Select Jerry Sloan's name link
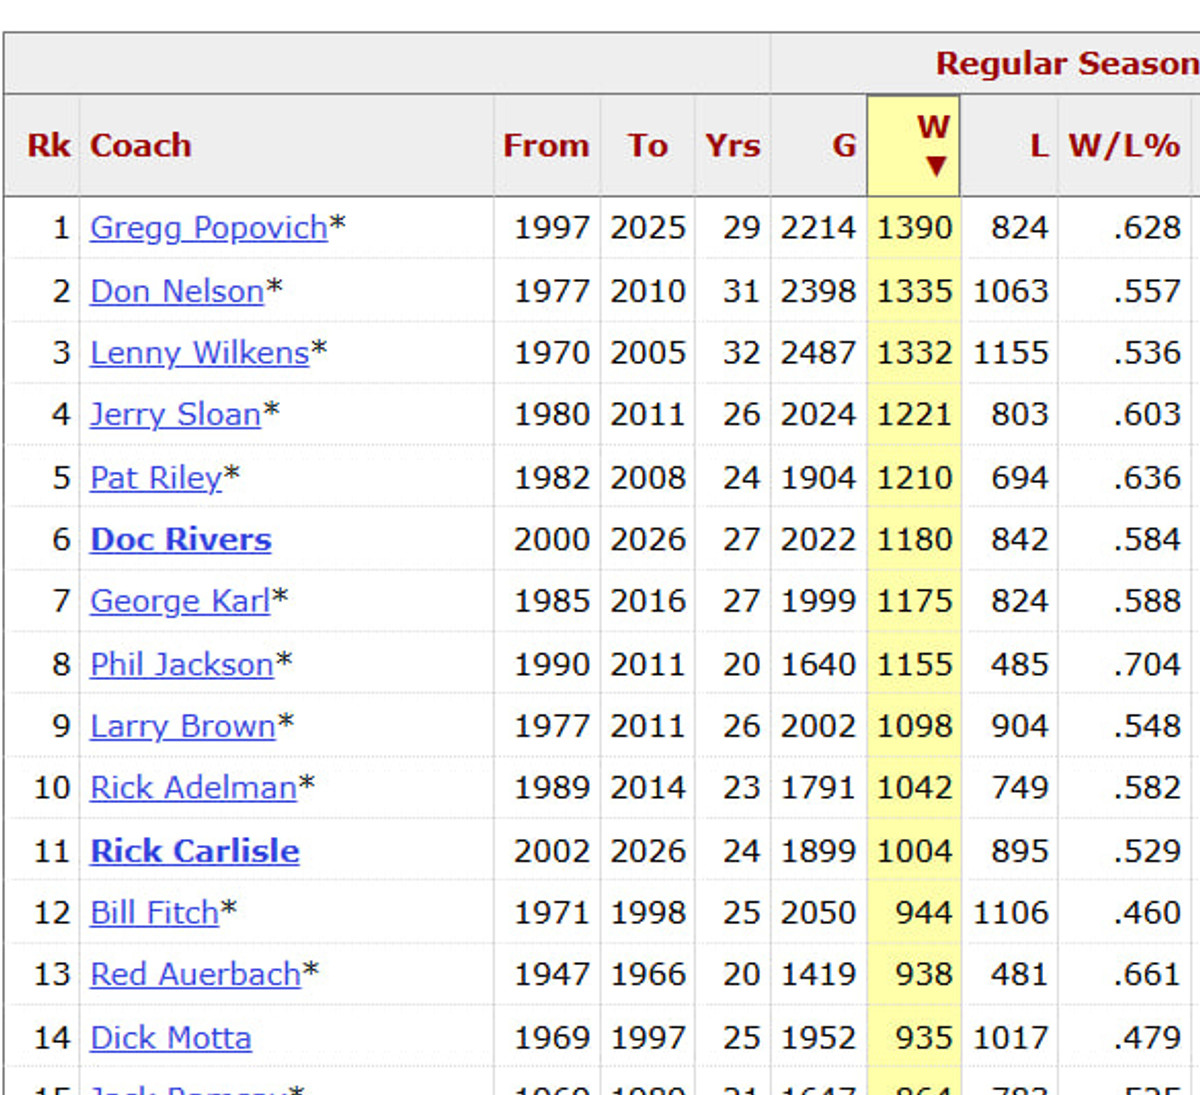 point(175,414)
